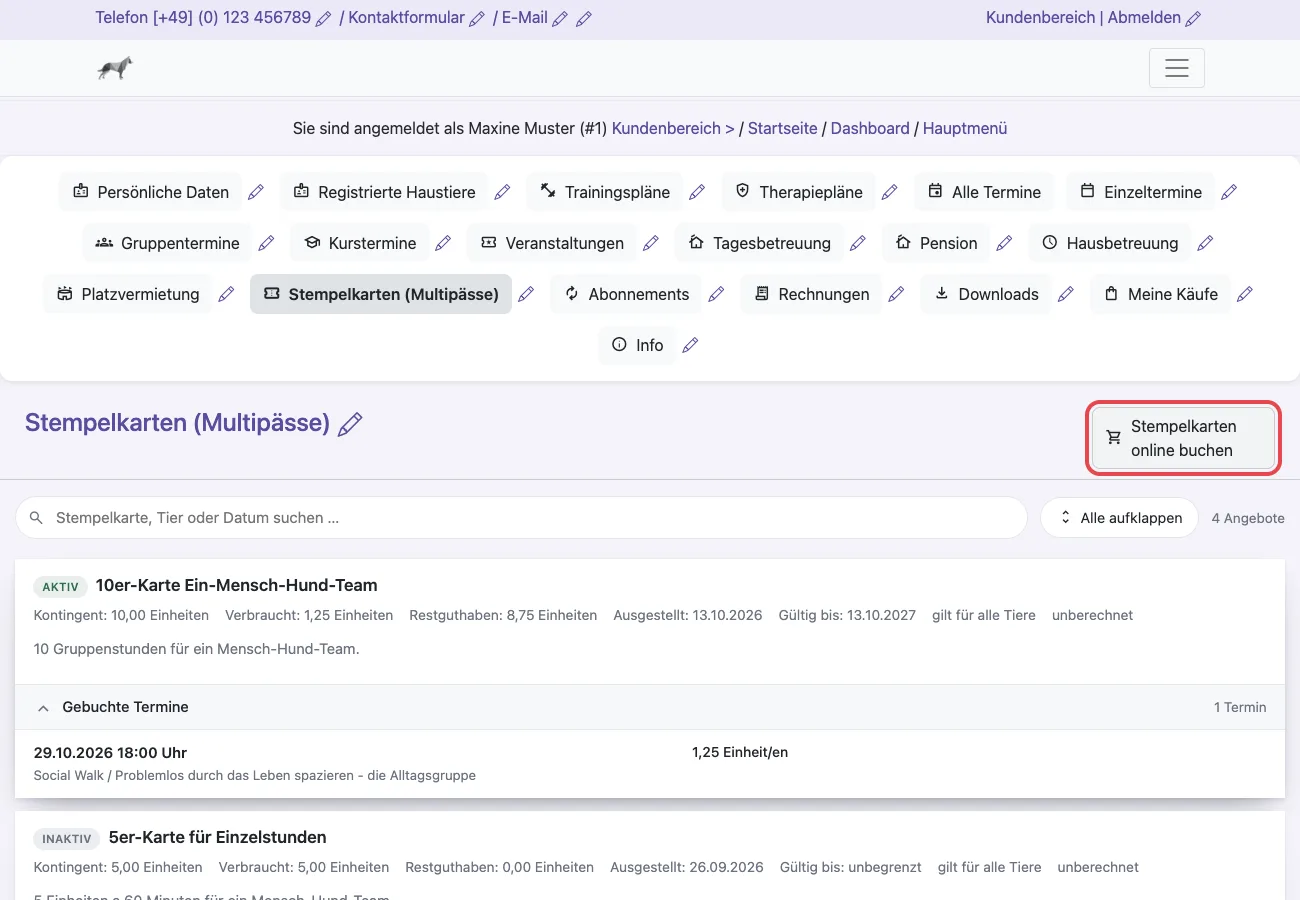
Task: Follow the Kundenbereich breadcrumb link
Action: (x=673, y=128)
